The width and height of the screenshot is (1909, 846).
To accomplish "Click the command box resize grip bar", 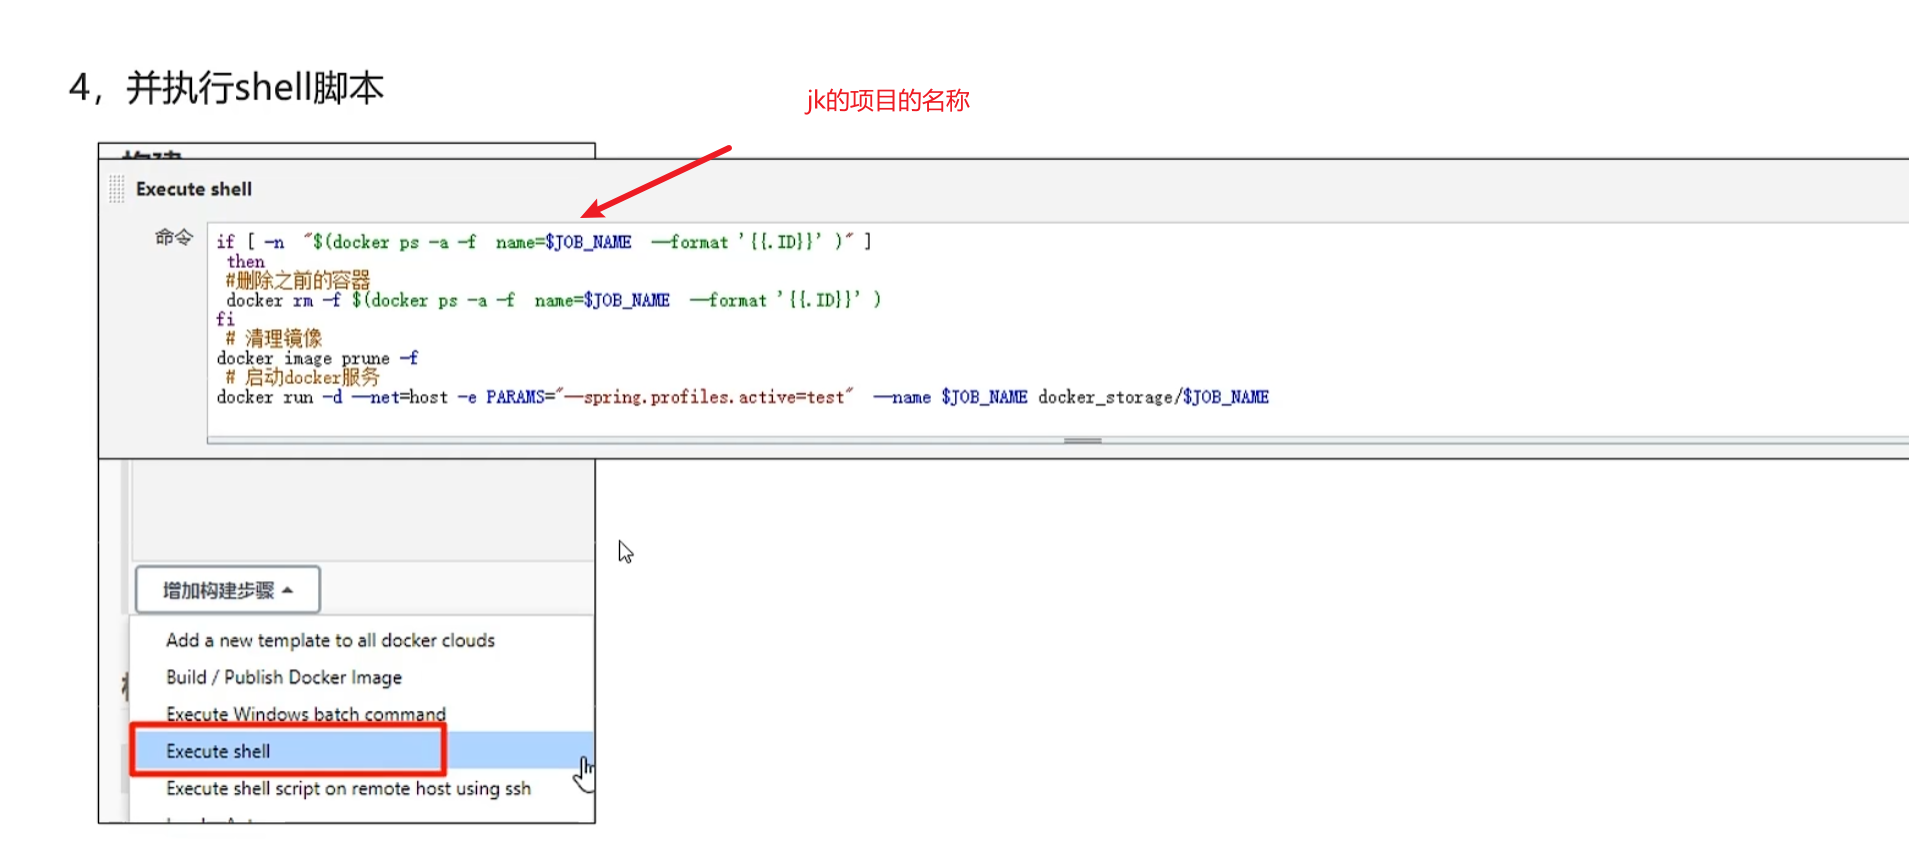I will click(1082, 440).
